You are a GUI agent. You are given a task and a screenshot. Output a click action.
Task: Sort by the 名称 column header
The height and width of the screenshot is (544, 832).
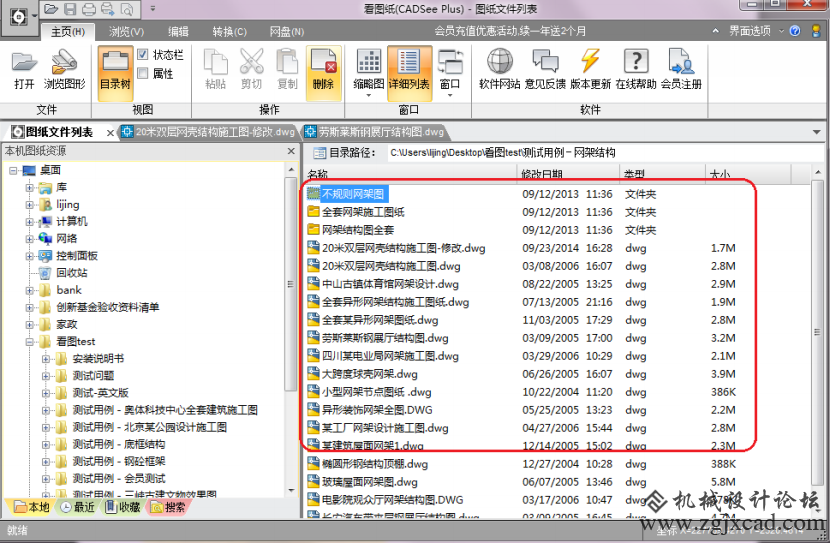tap(410, 173)
